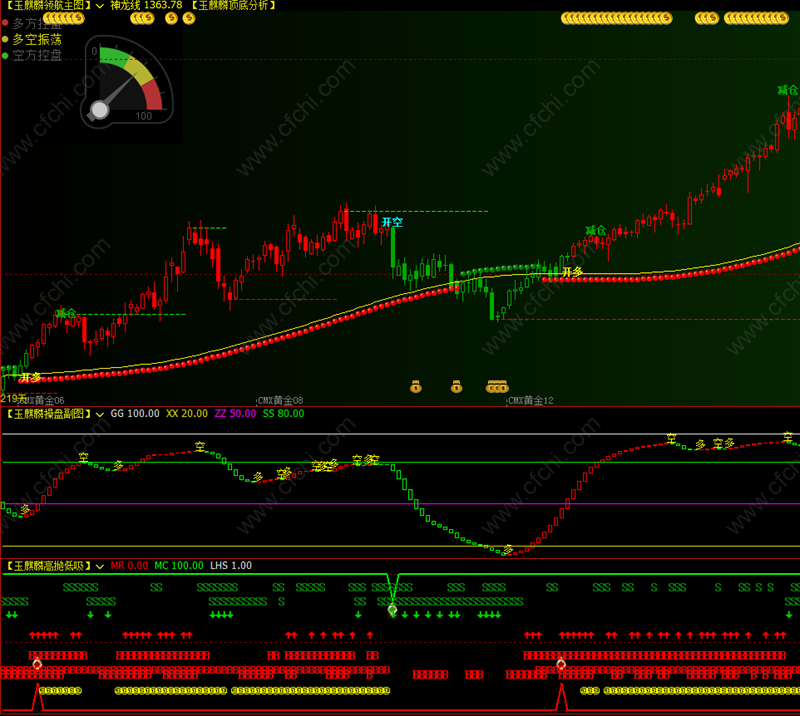Select the ZZ 50.00 parameter
This screenshot has height=716, width=800.
(235, 414)
